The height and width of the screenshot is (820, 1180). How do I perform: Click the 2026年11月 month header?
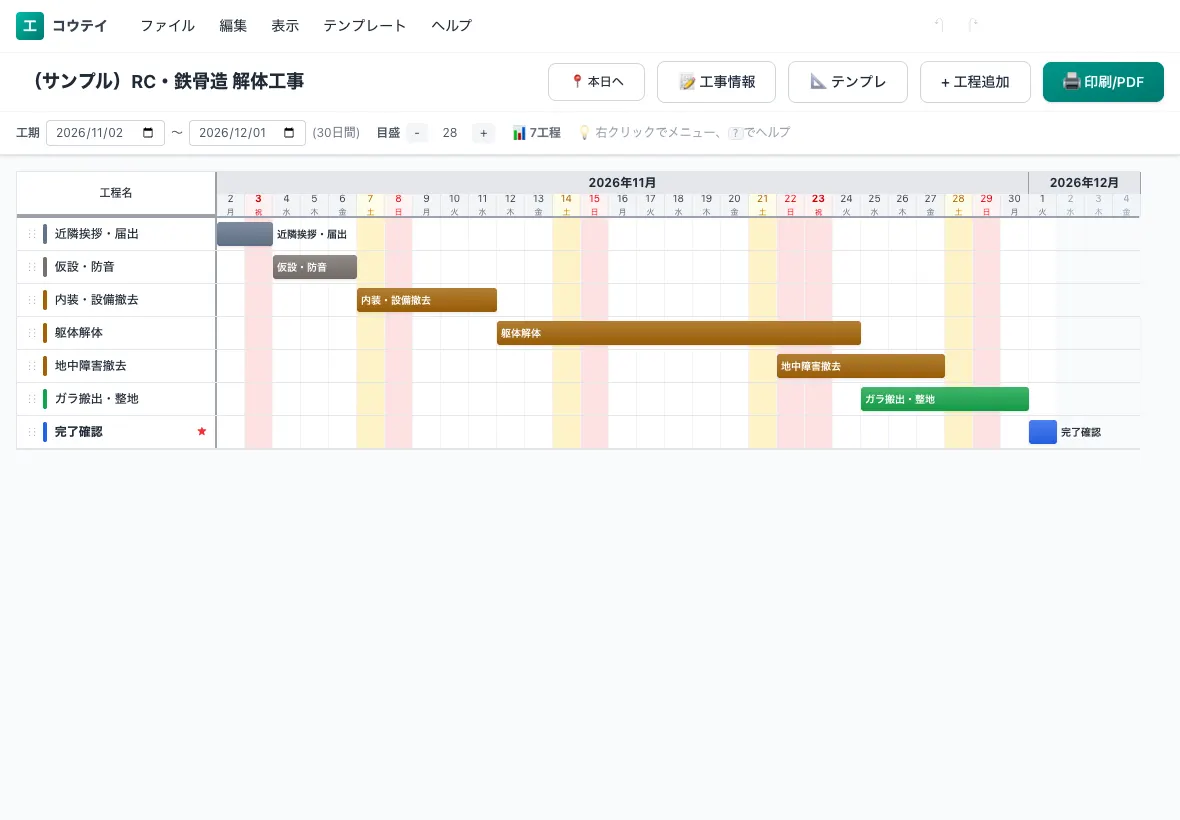click(622, 183)
